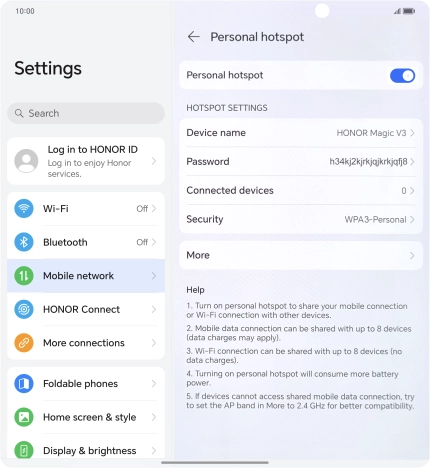The height and width of the screenshot is (468, 430).
Task: Open the Password row chevron
Action: [x=412, y=162]
